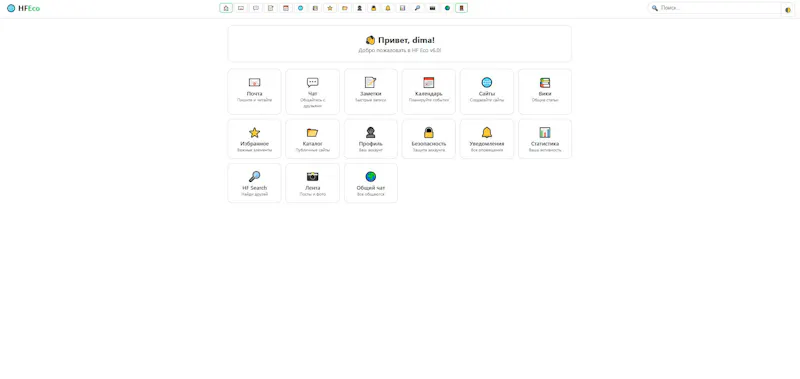Open the Безопасность card
Screen dimensions: 800x379
point(429,139)
